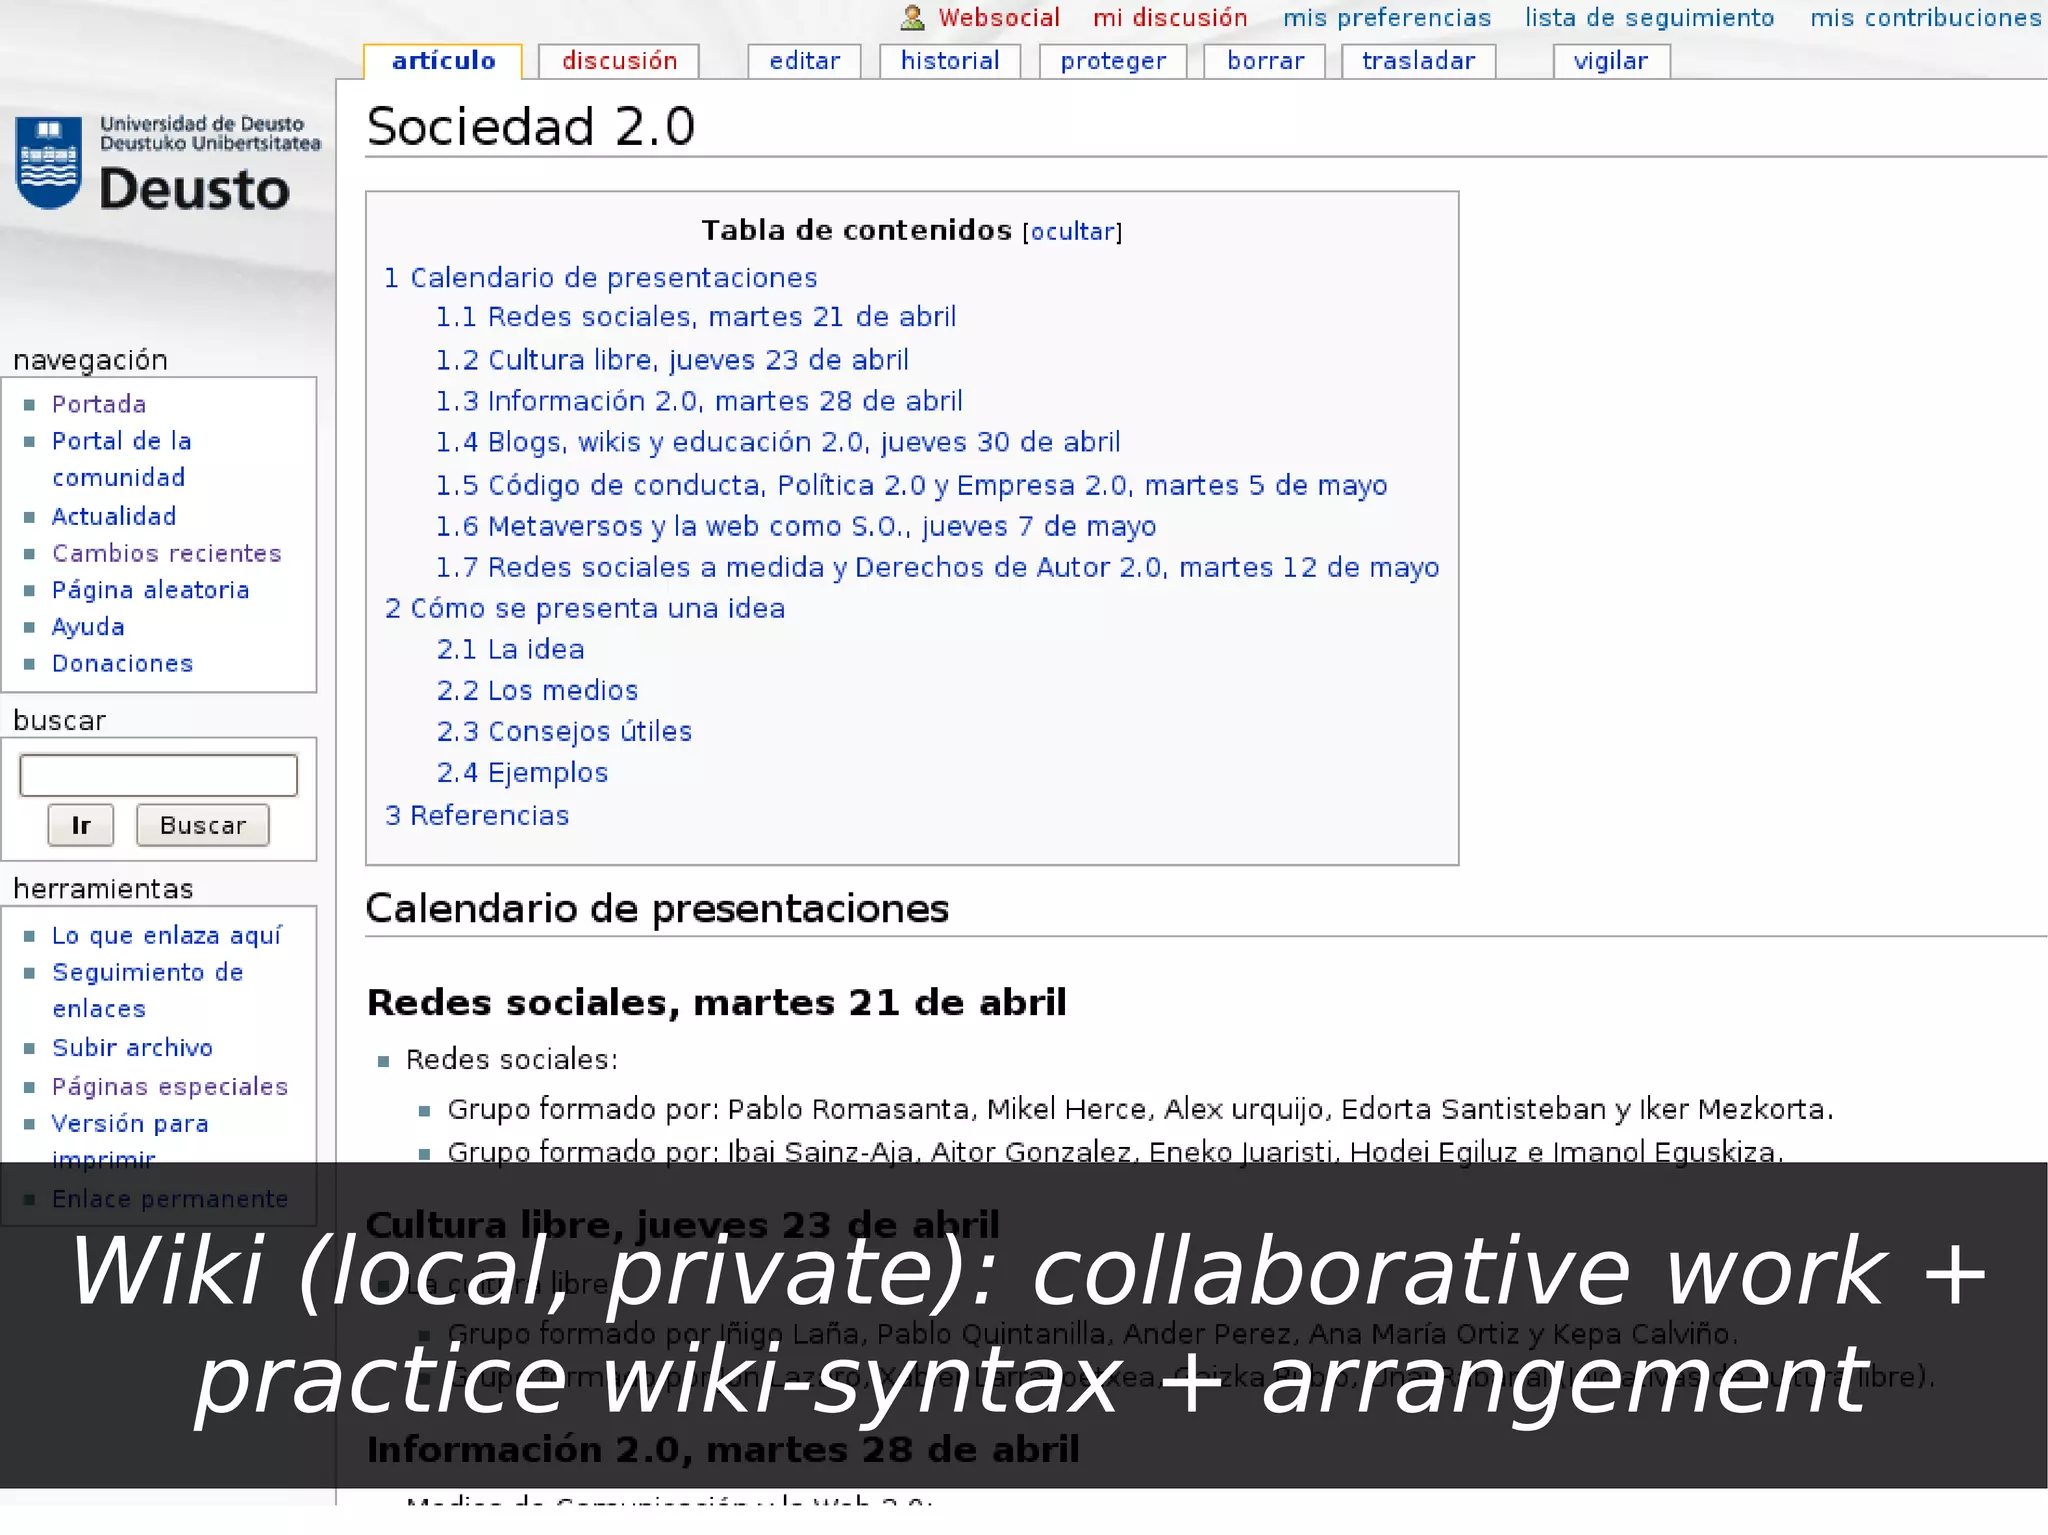Focus the buscar search field

point(158,775)
